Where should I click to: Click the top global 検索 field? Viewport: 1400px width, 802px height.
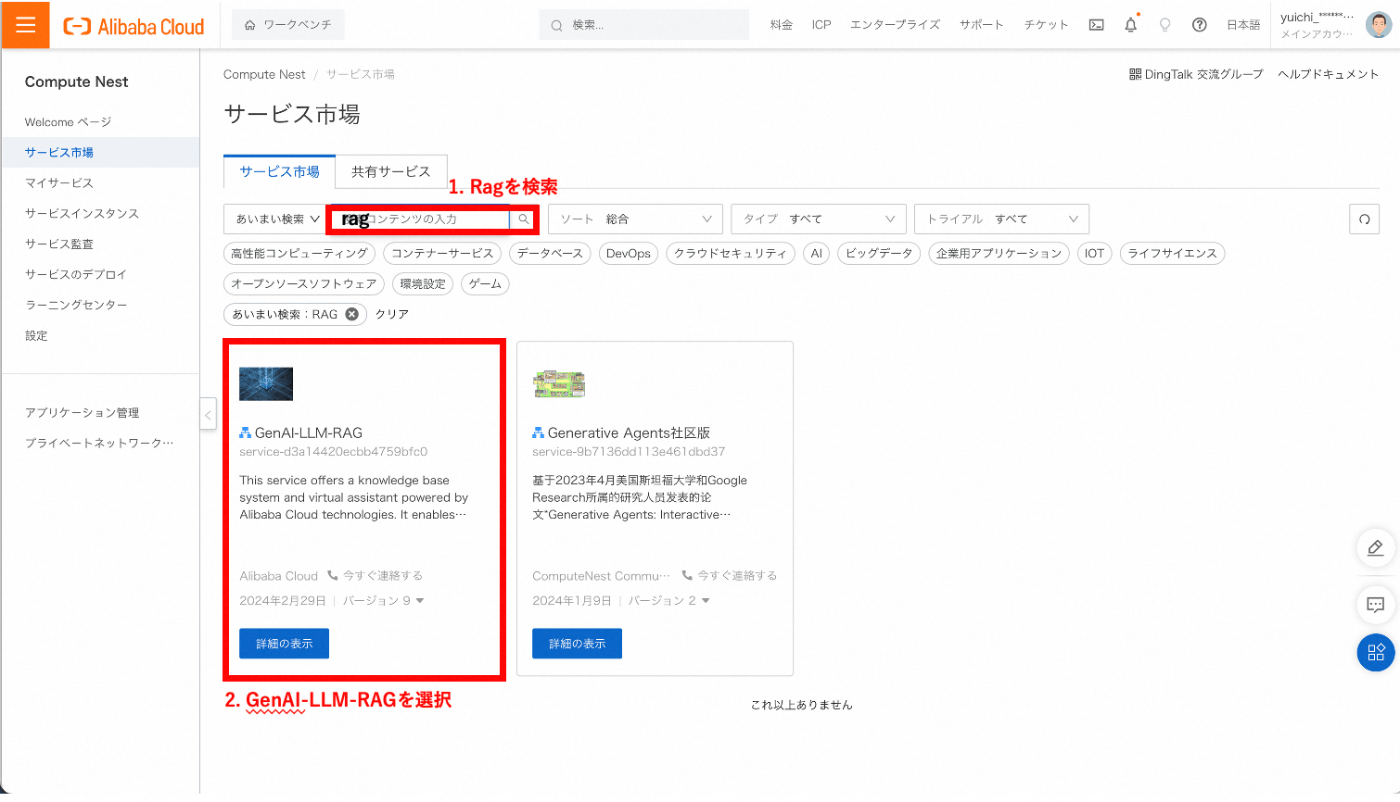pyautogui.click(x=644, y=25)
